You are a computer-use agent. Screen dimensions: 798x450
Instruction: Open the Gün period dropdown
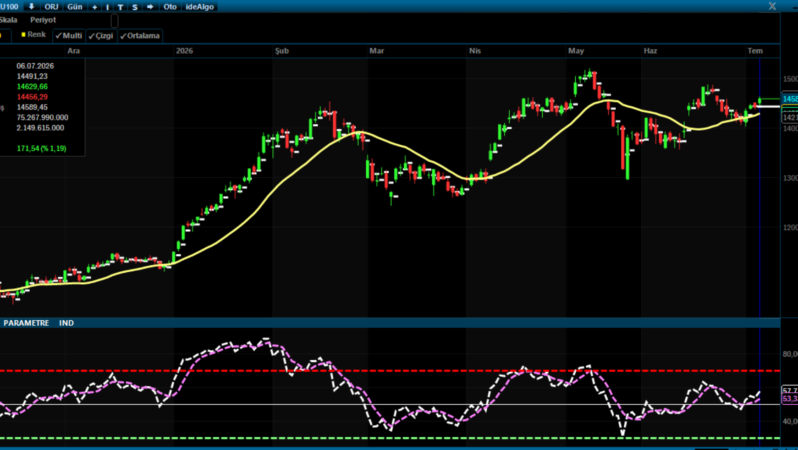(x=75, y=7)
